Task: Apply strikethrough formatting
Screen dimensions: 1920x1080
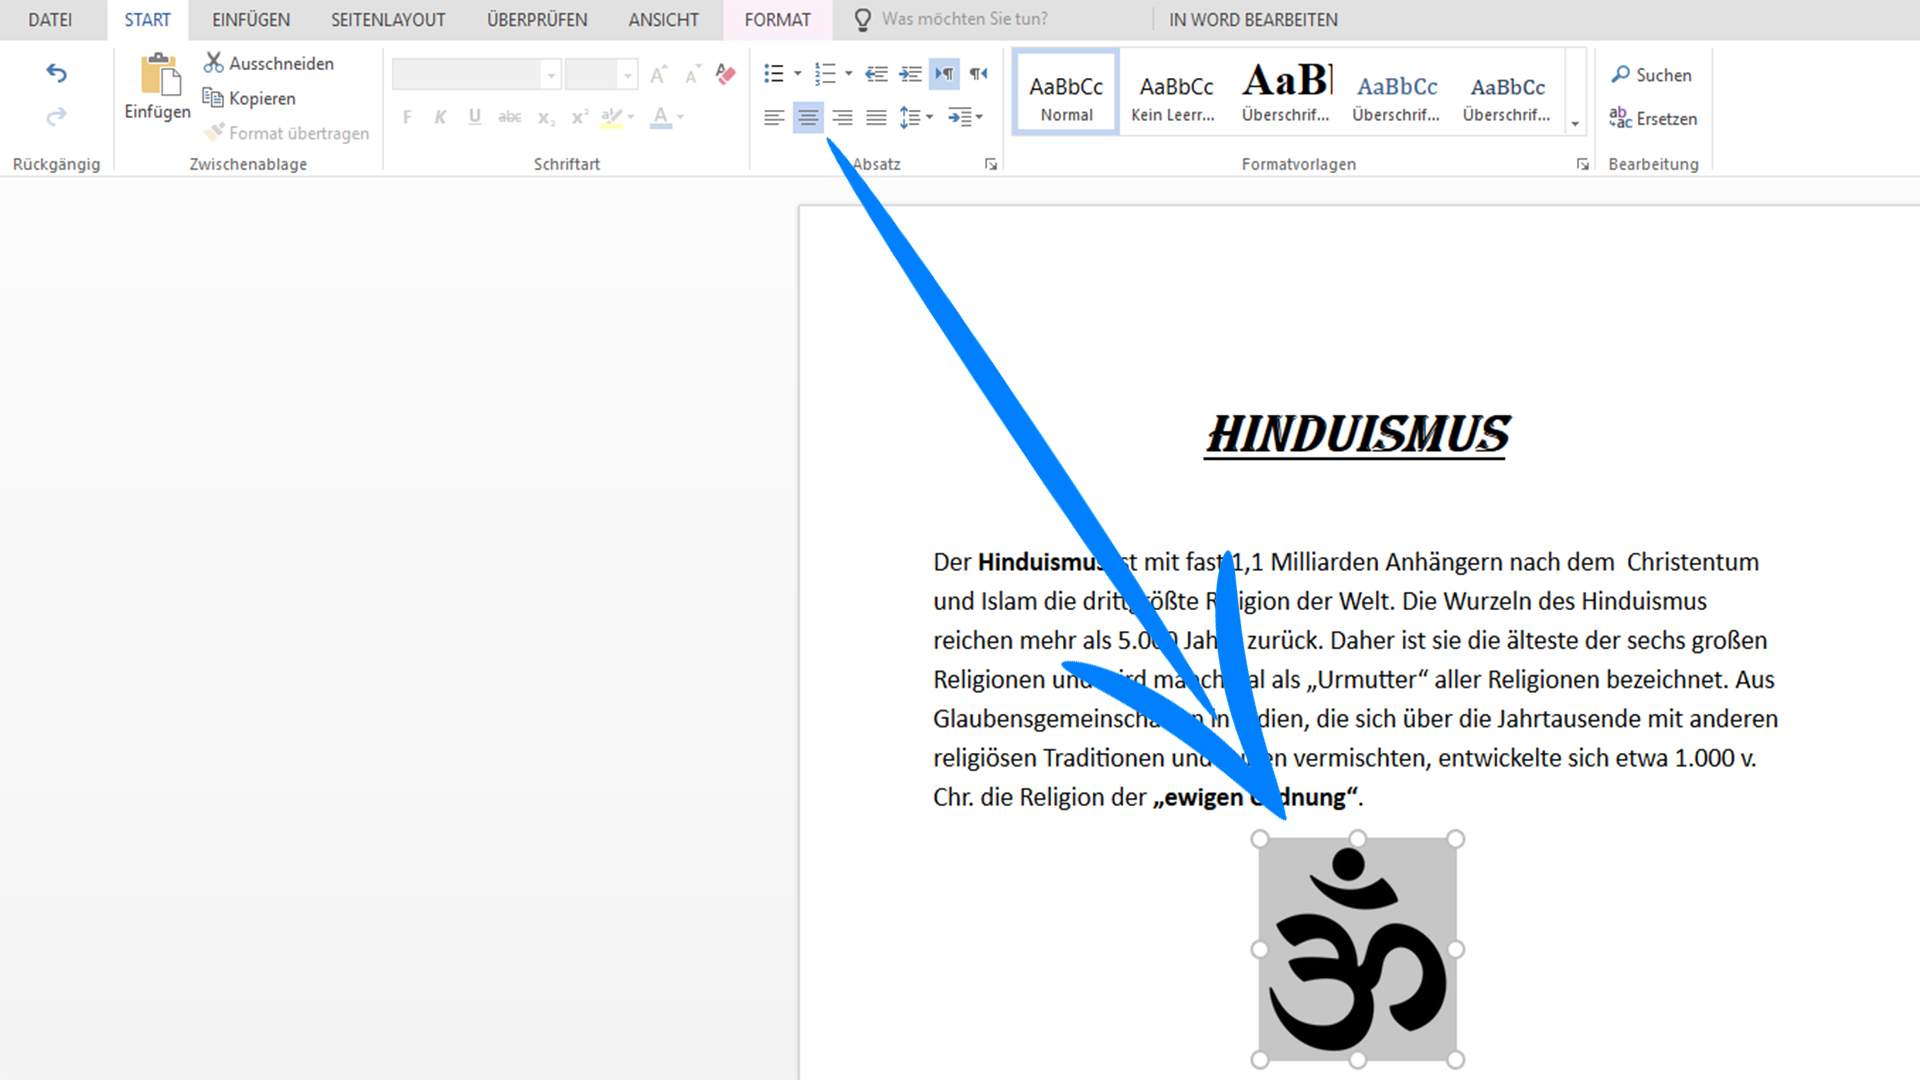Action: pyautogui.click(x=510, y=117)
